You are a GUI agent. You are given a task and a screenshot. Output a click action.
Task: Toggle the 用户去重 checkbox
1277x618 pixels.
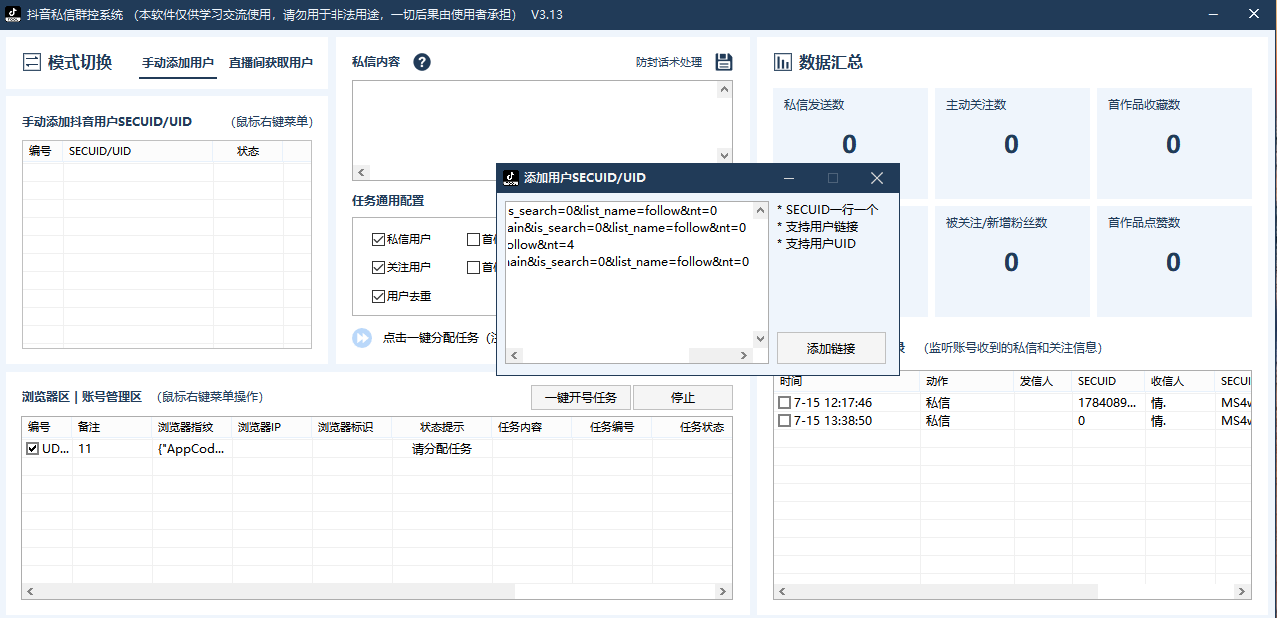pos(378,296)
